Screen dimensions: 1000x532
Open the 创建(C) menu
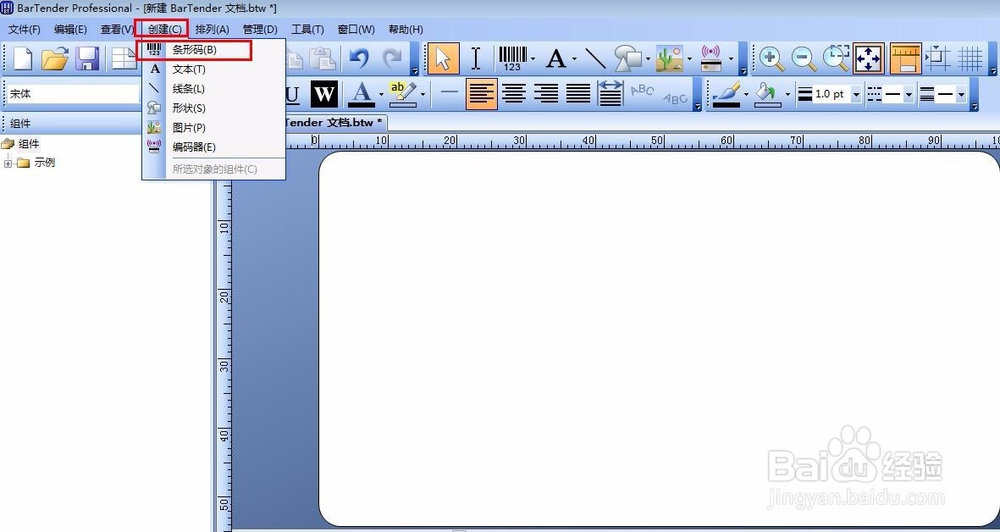(165, 29)
